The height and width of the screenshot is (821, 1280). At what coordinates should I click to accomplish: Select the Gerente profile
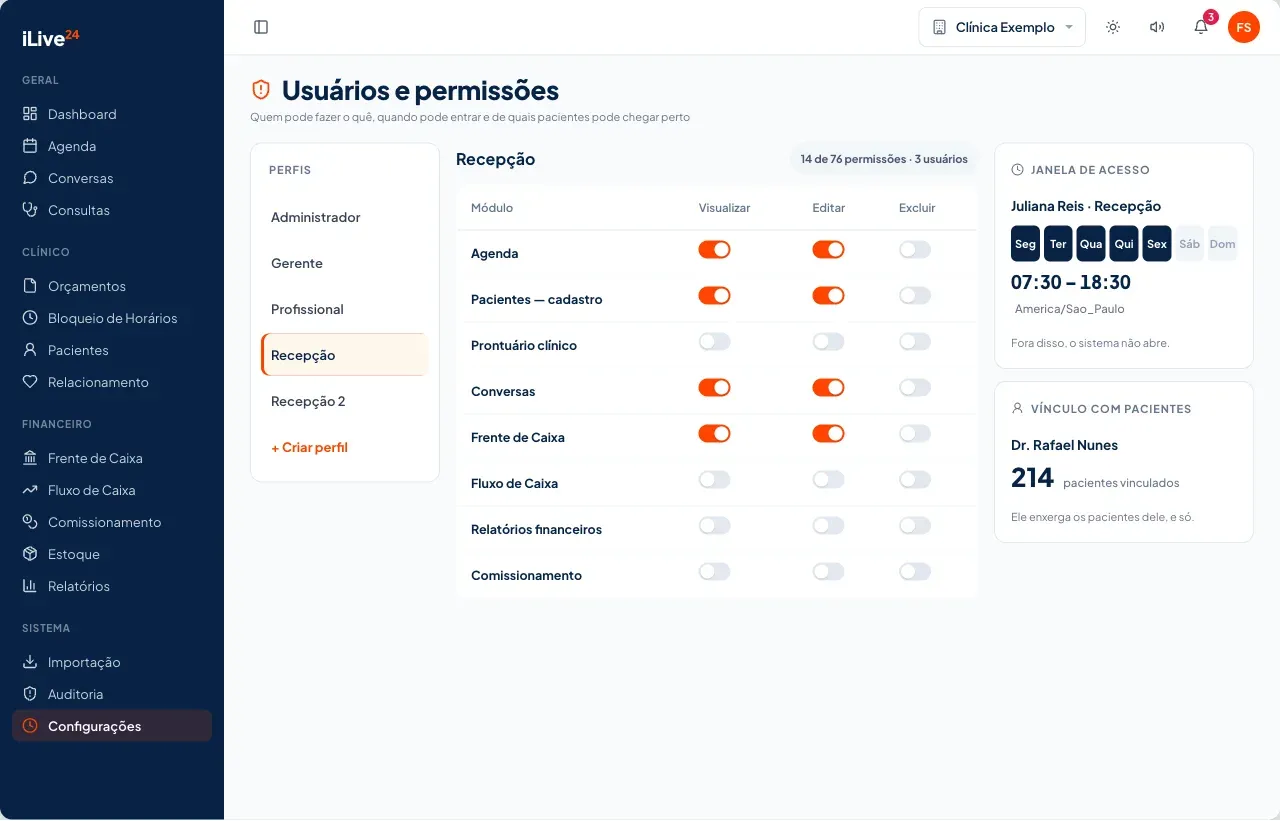345,263
